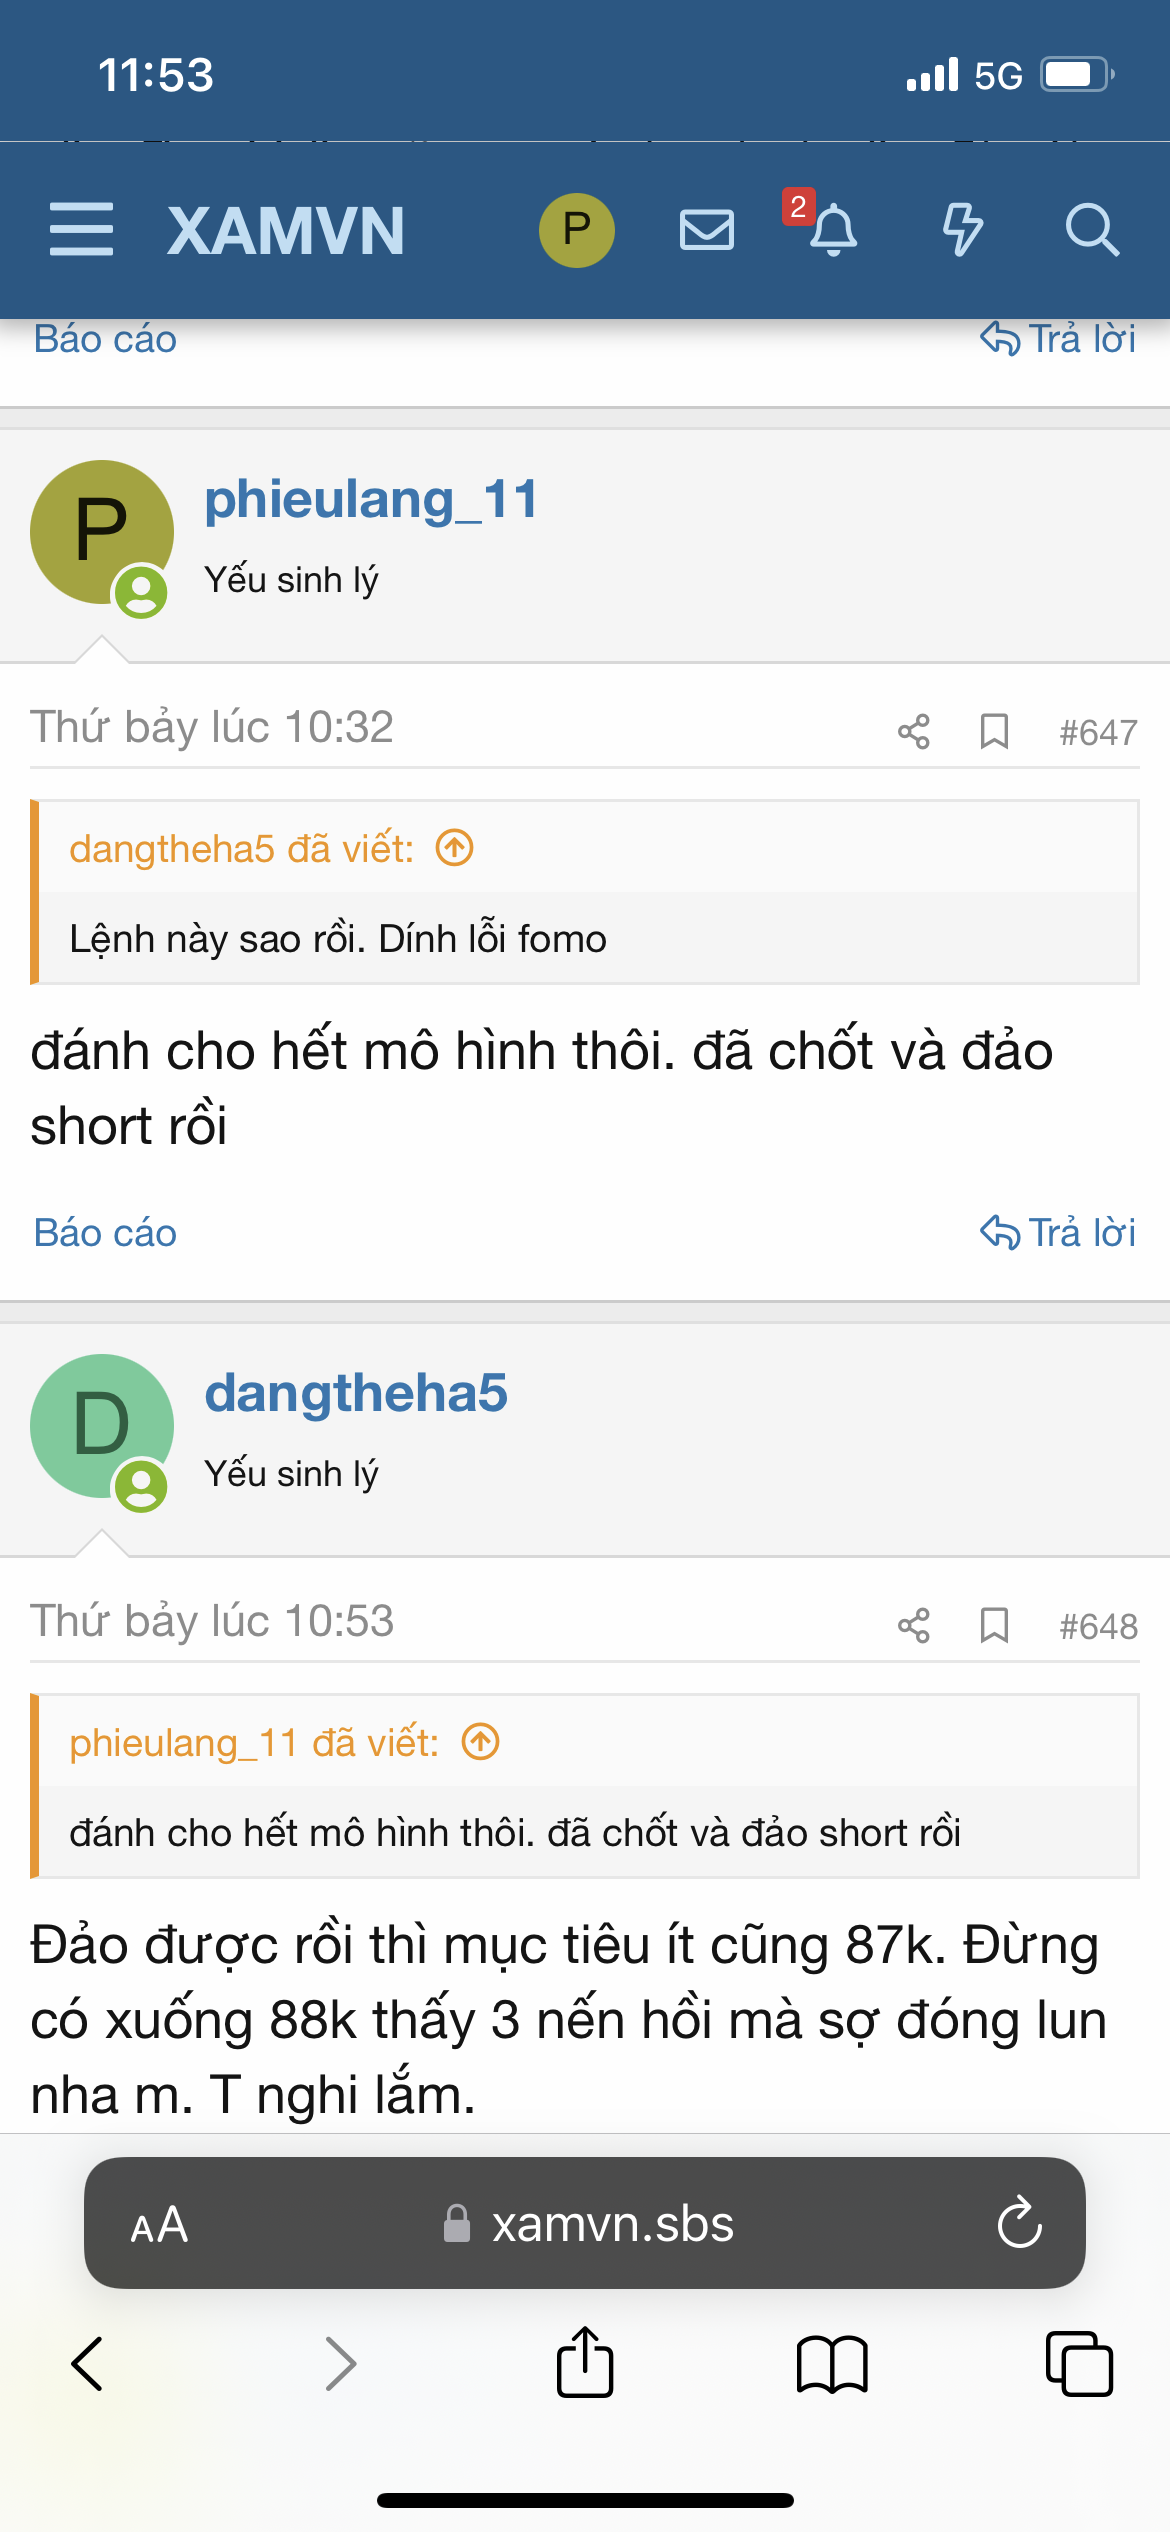Tap Safari AA reader options button
This screenshot has width=1170, height=2532.
160,2225
